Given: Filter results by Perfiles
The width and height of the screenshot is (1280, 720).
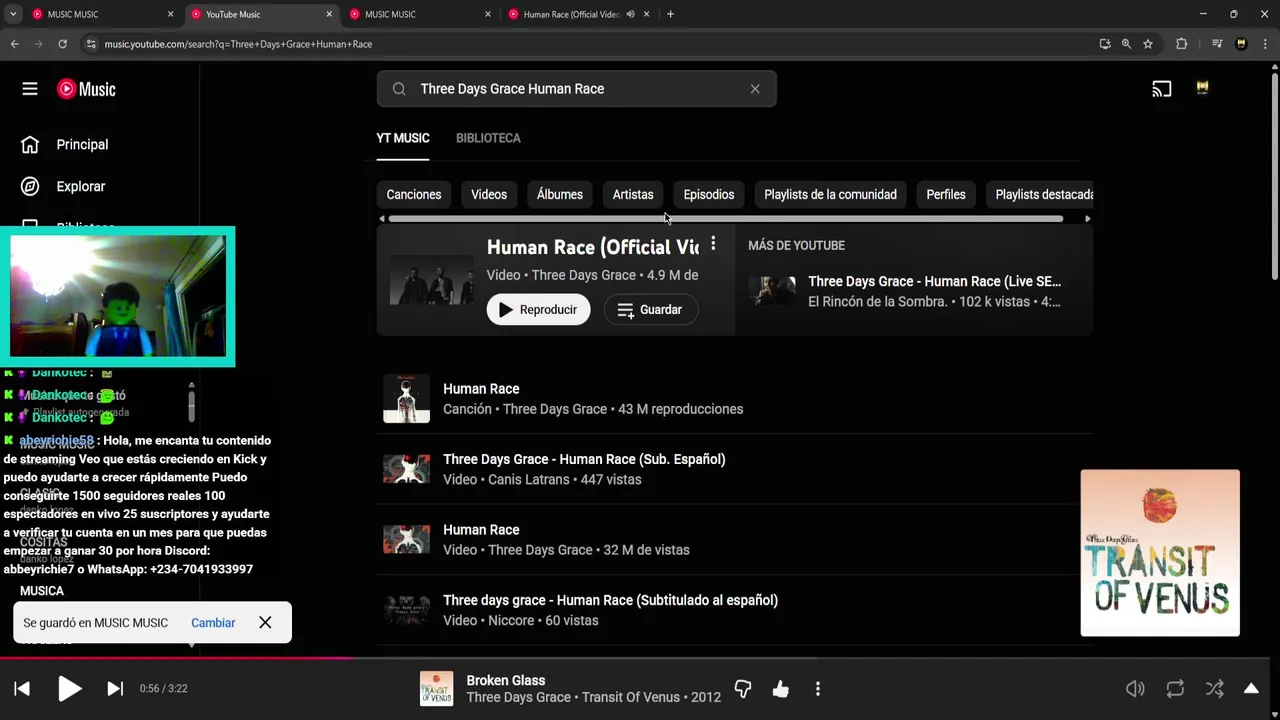Looking at the screenshot, I should tap(946, 194).
